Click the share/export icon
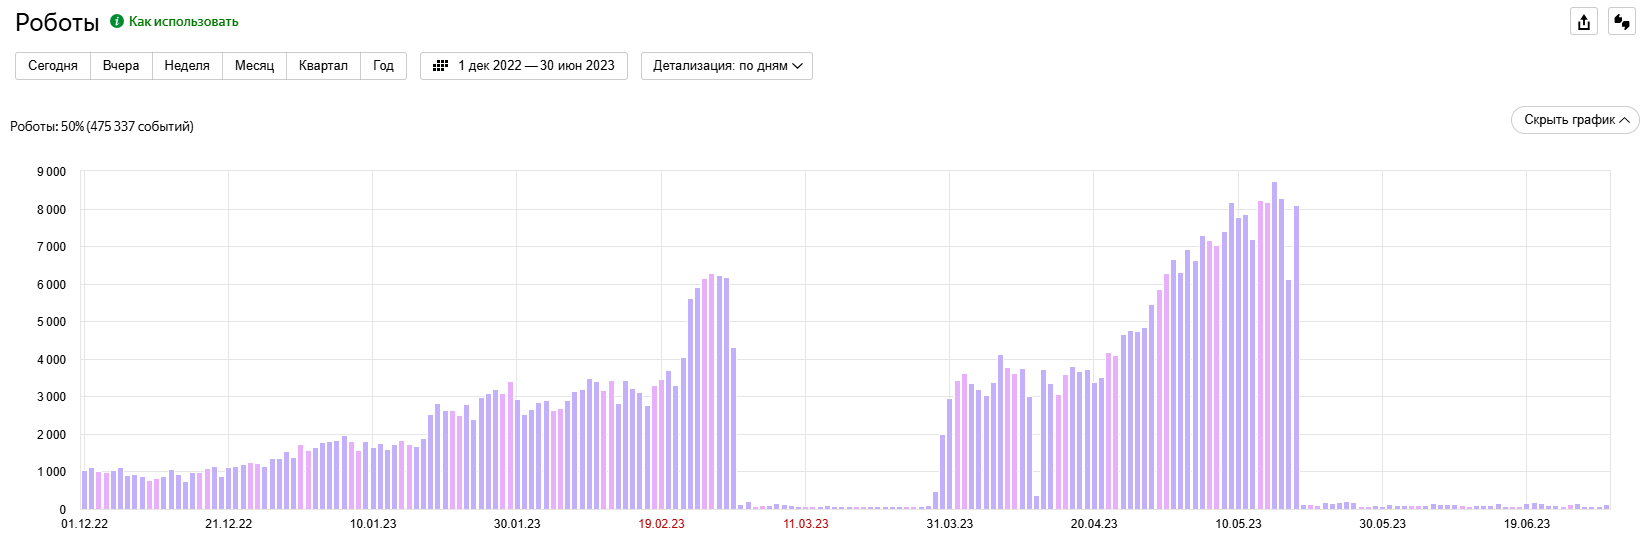Viewport: 1650px width, 544px height. click(x=1584, y=22)
